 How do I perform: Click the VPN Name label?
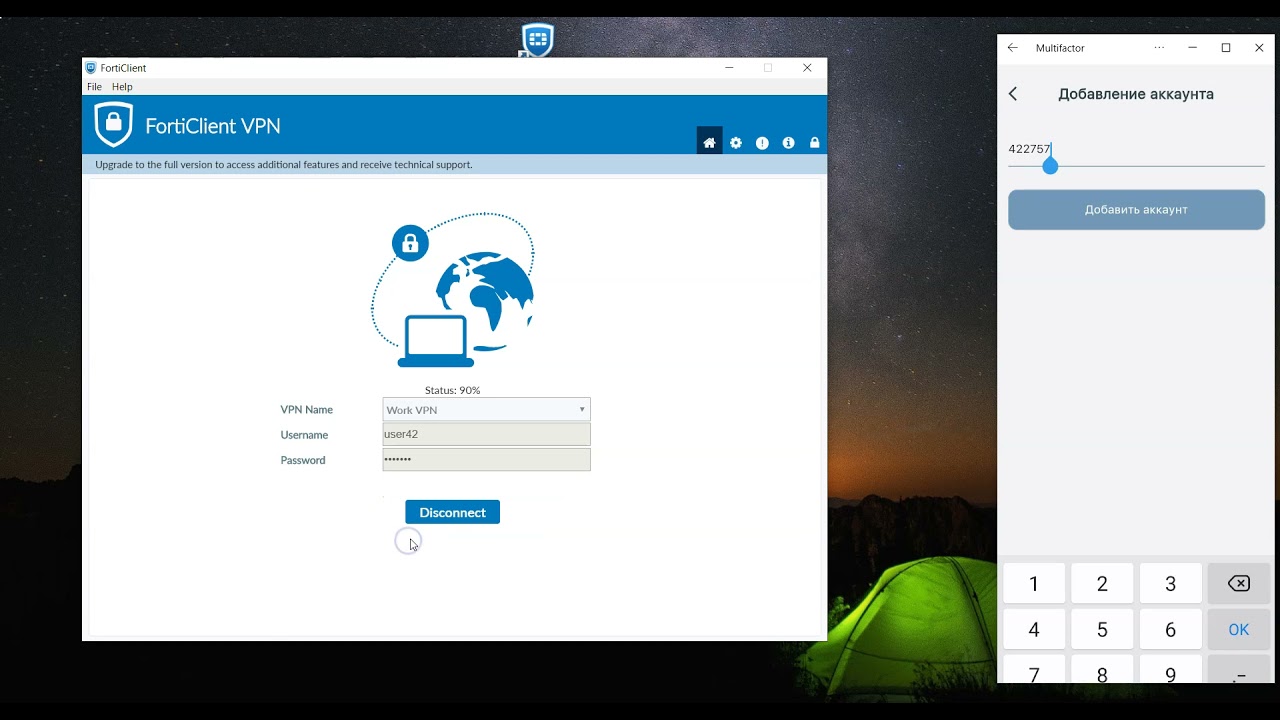tap(307, 410)
